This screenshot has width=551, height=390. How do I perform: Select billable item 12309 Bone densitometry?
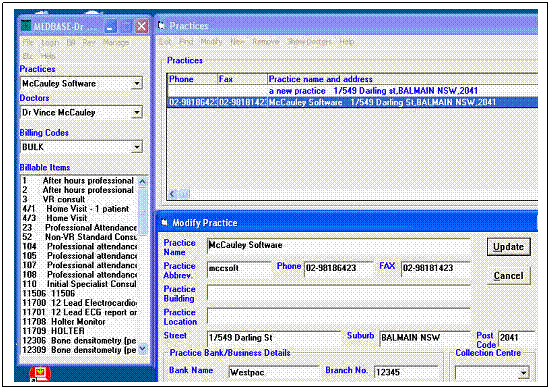click(x=79, y=350)
